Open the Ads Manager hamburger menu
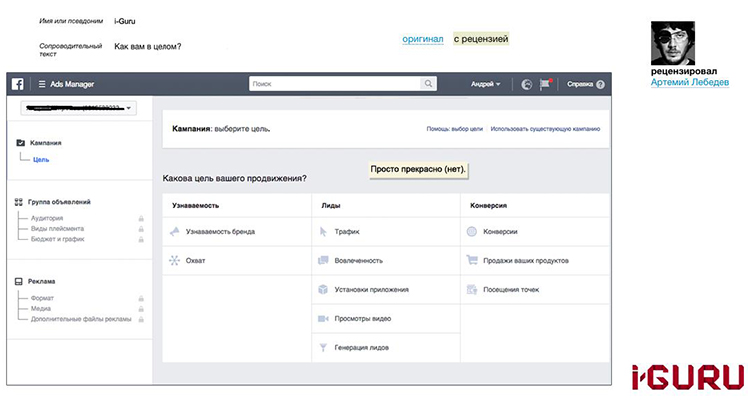This screenshot has height=402, width=748. (x=42, y=84)
